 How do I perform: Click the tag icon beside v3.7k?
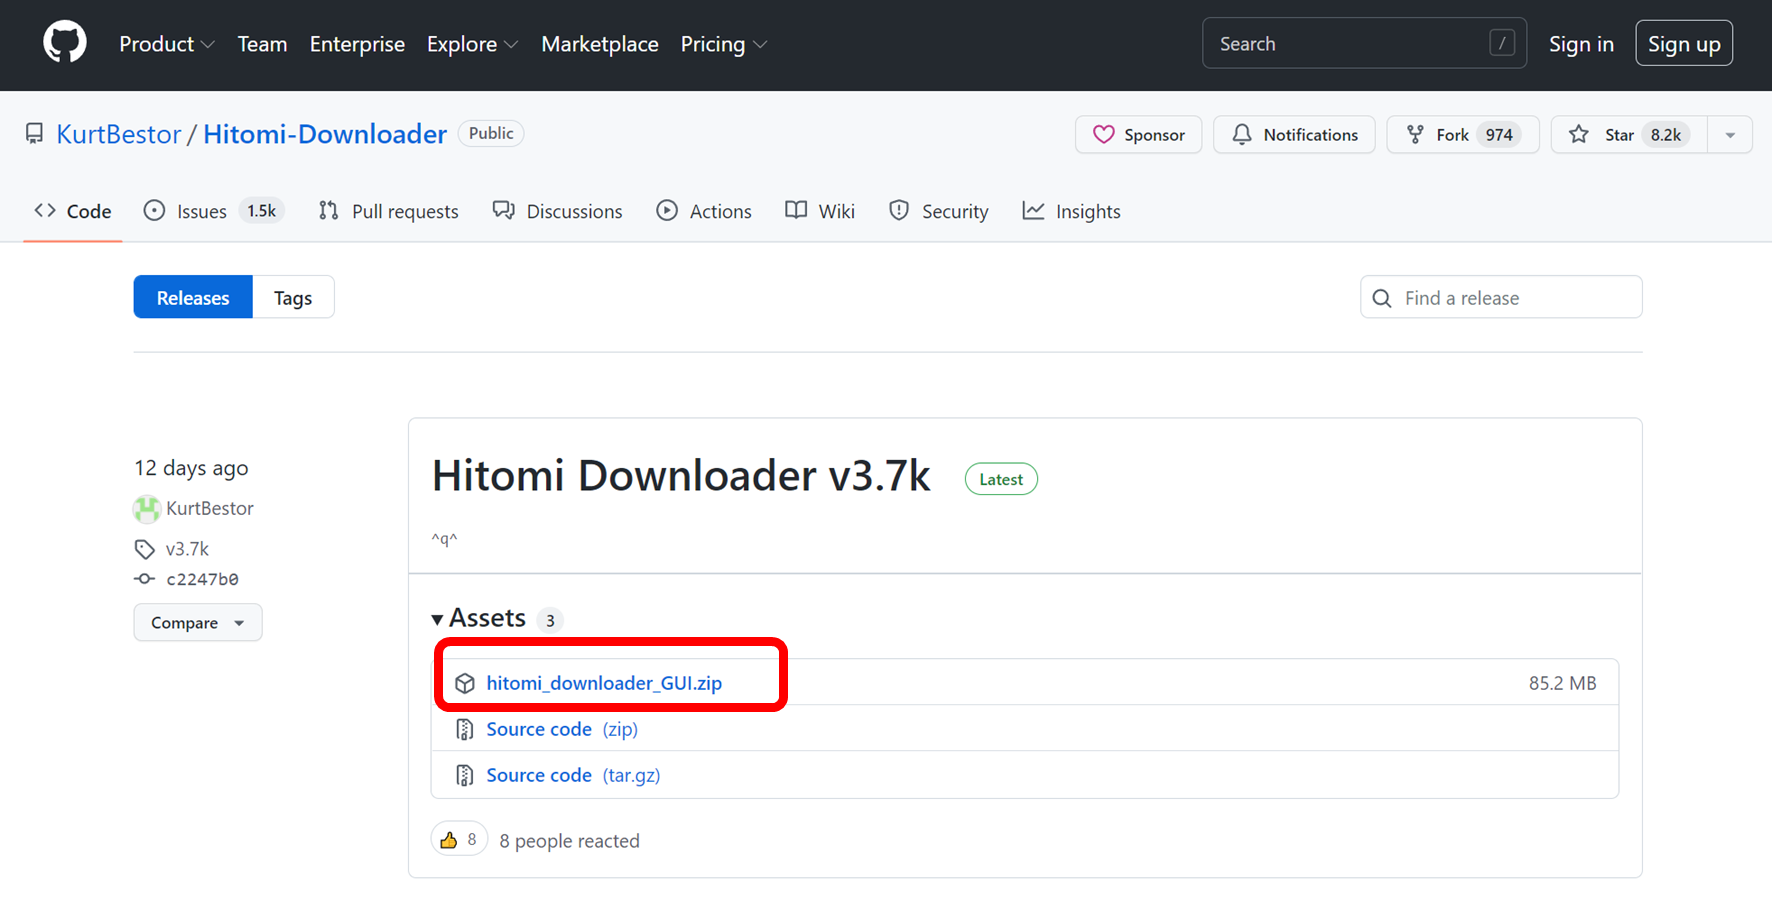pos(145,549)
